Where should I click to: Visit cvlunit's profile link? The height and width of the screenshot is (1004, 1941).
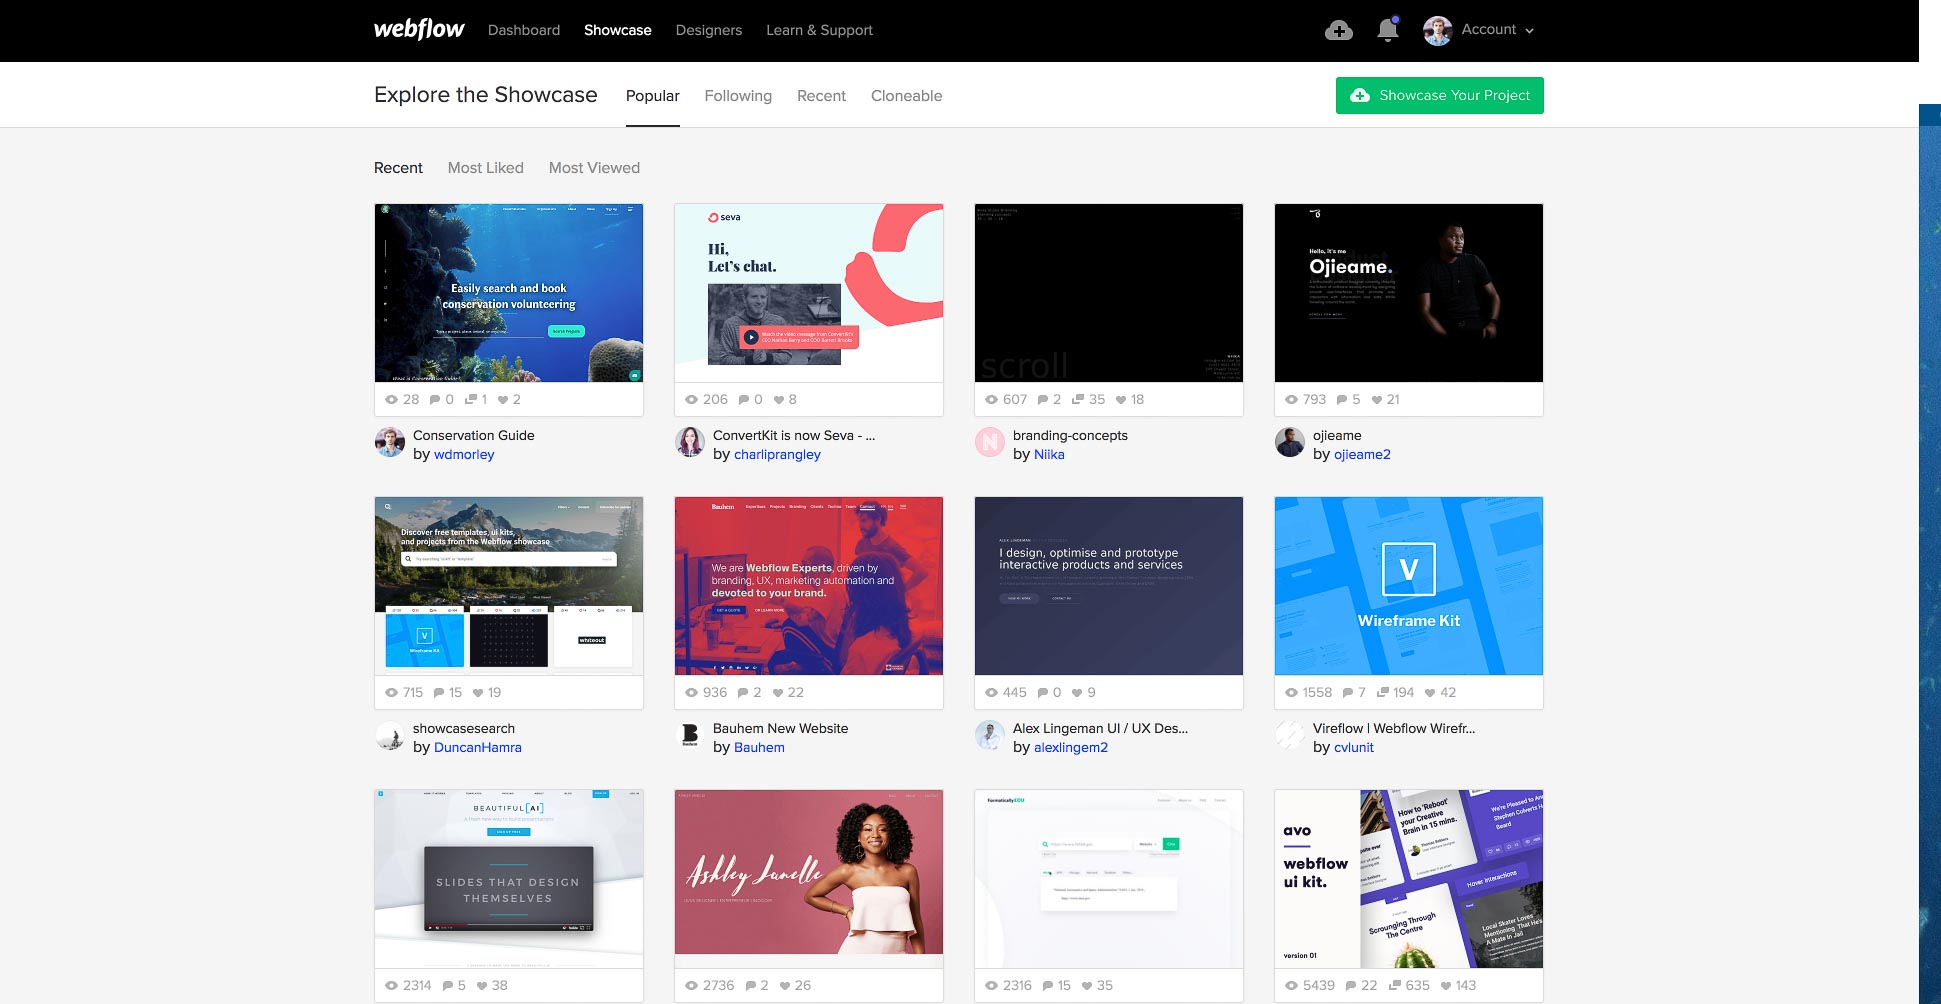pos(1354,747)
